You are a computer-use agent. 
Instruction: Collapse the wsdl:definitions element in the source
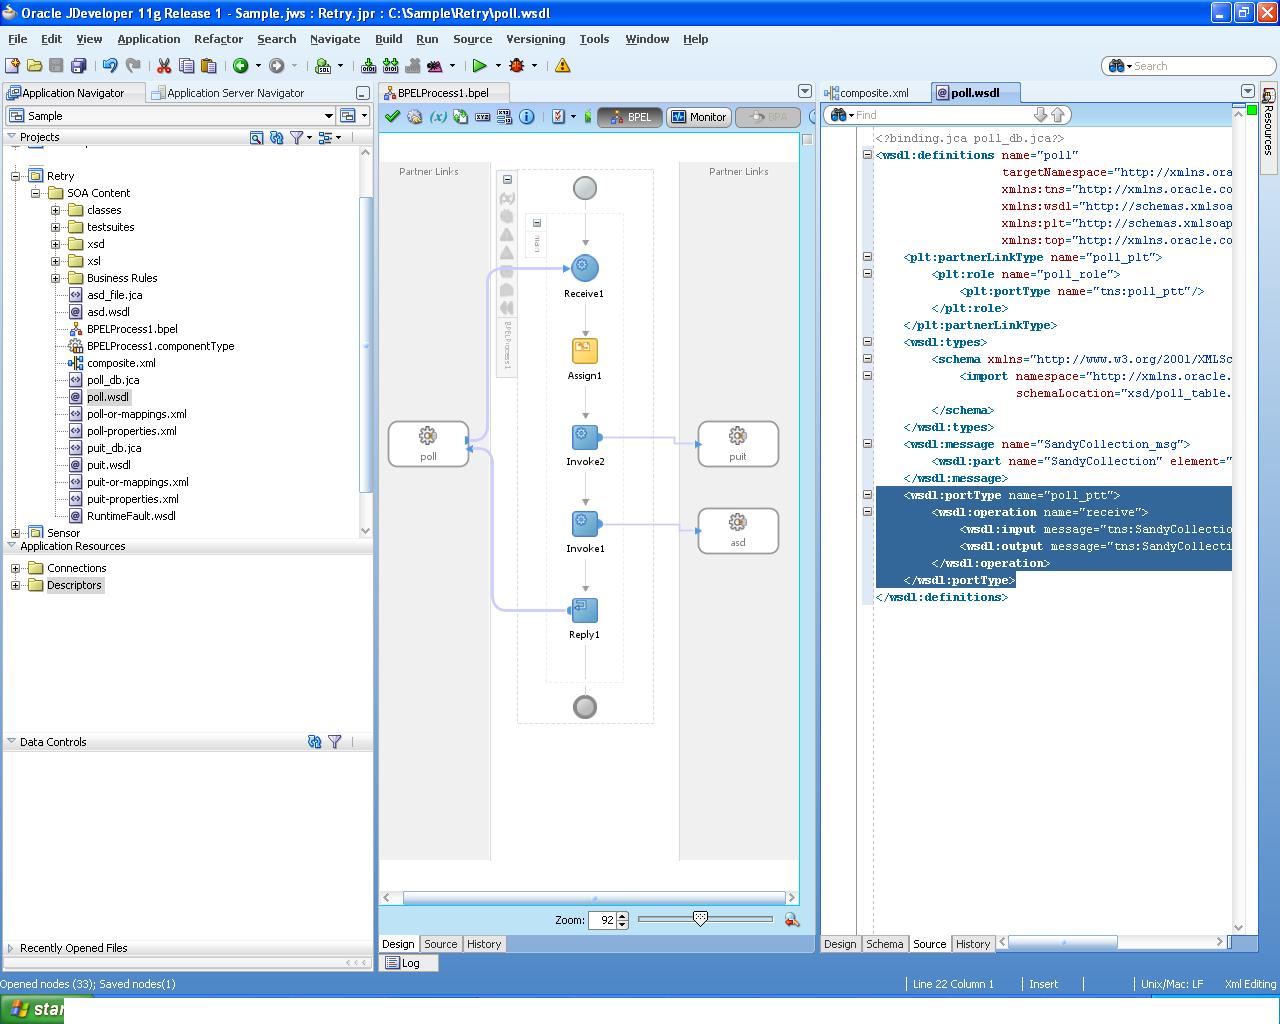(x=866, y=155)
